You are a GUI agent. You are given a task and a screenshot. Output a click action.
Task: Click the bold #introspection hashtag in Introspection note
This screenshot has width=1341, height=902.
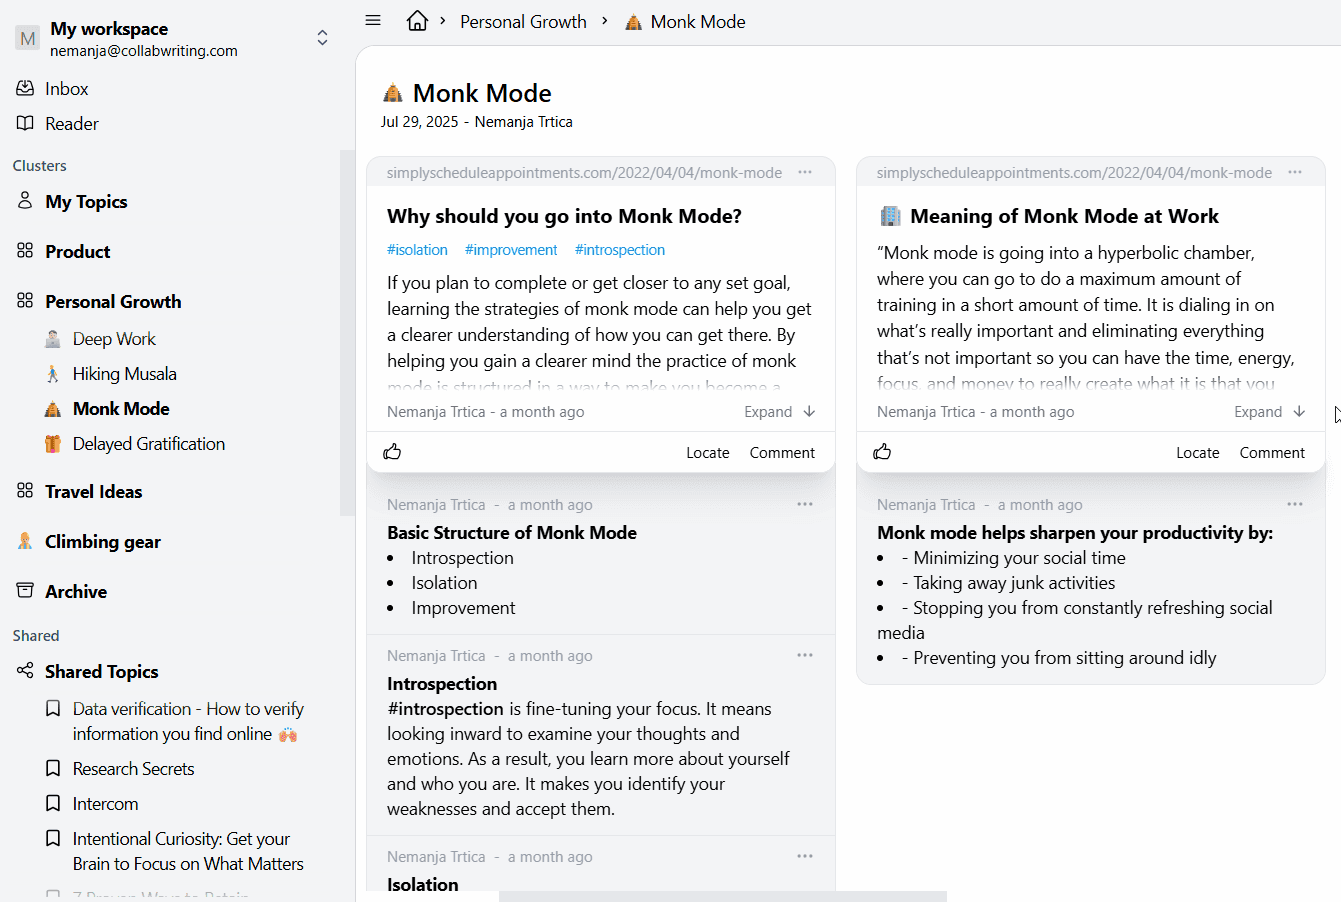(445, 709)
